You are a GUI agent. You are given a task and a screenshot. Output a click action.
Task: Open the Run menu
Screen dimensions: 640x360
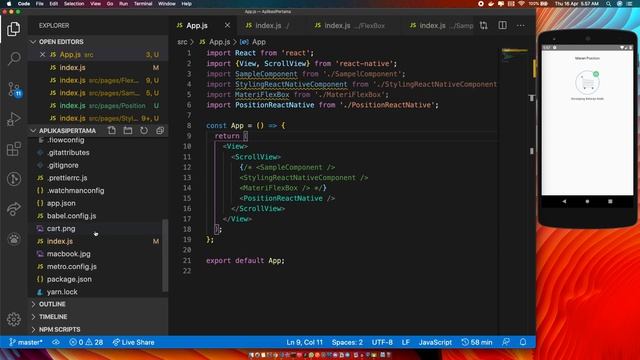pos(123,4)
